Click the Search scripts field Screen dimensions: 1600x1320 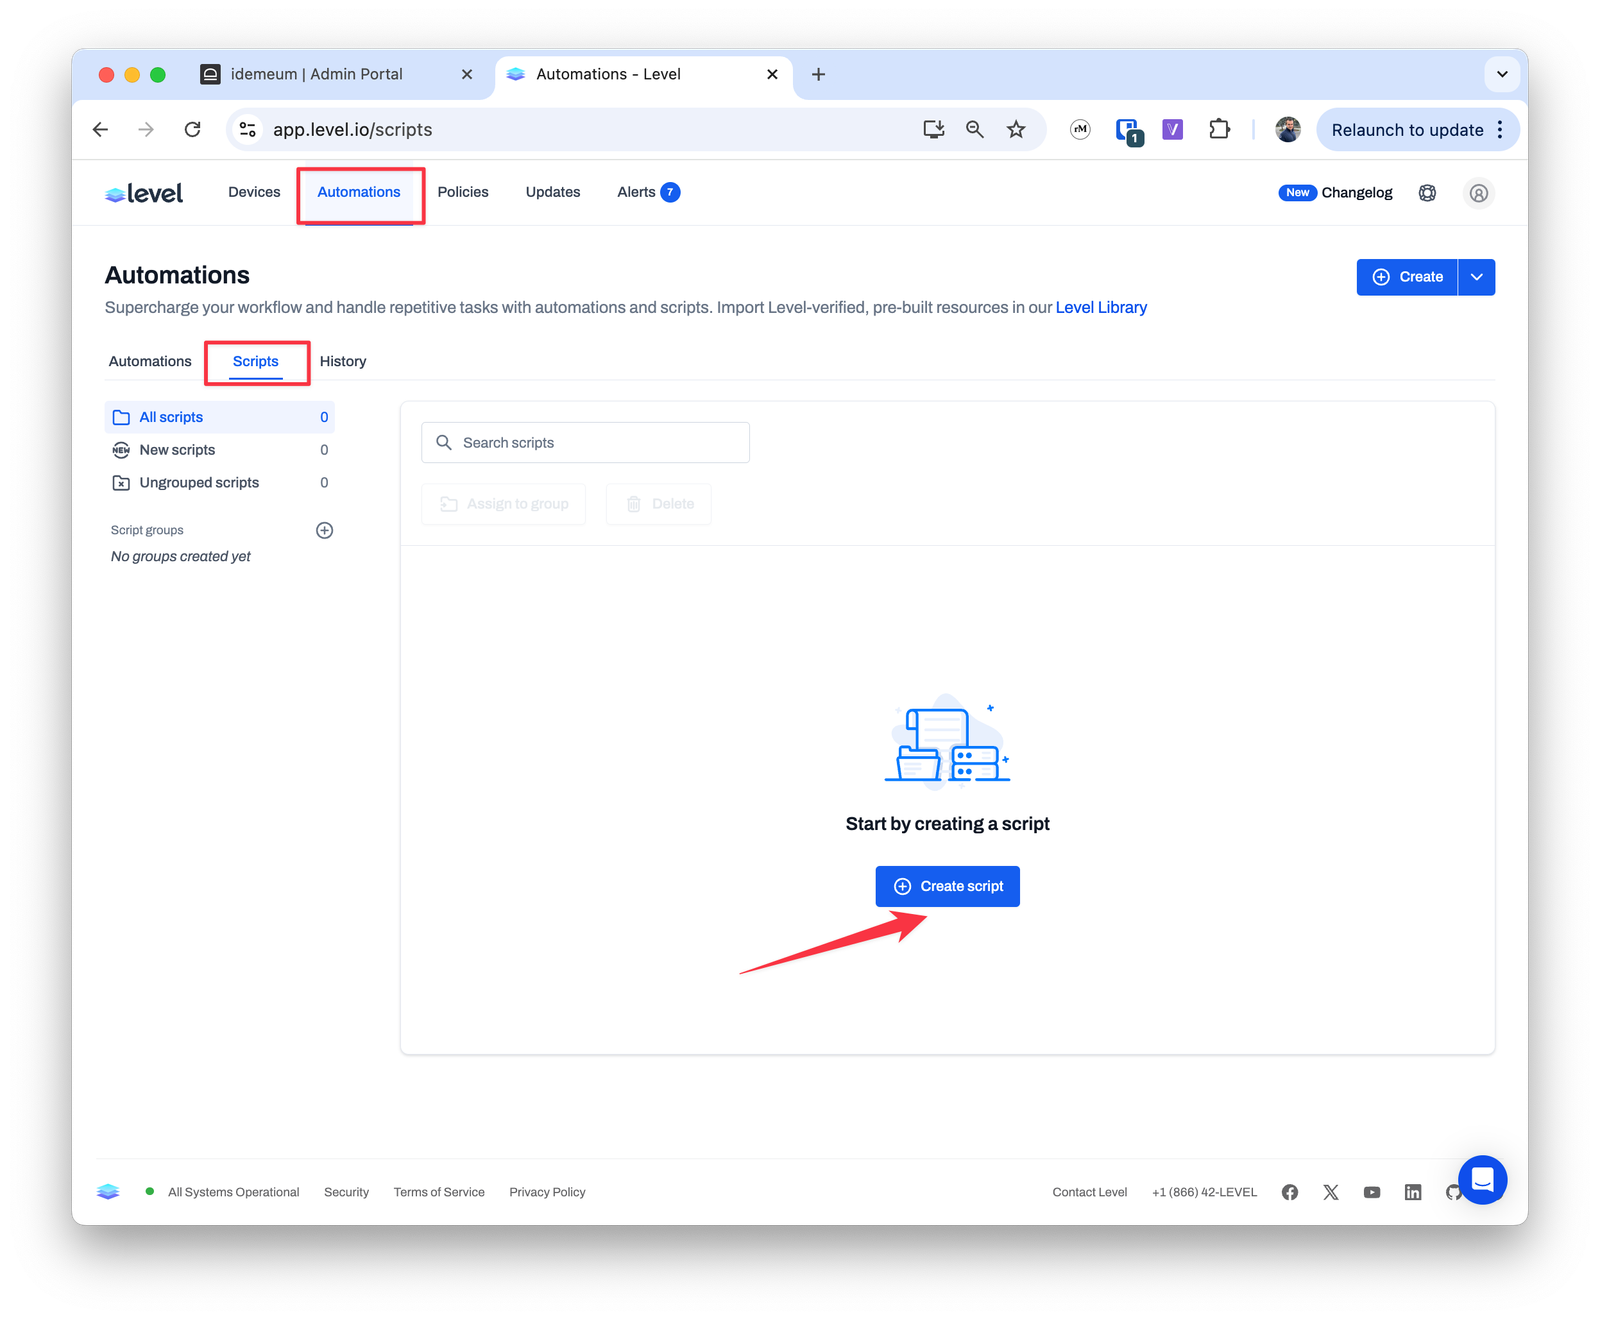tap(585, 442)
